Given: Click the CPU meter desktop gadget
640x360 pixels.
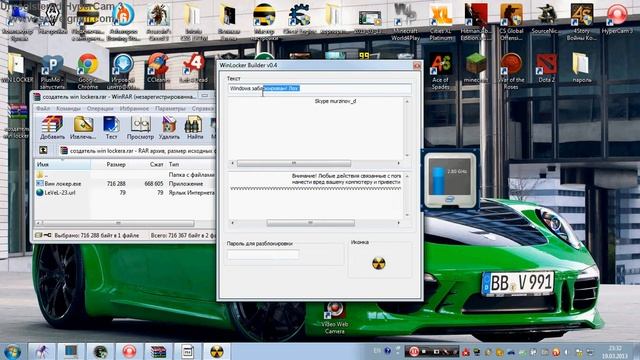Looking at the screenshot, I should pyautogui.click(x=449, y=180).
